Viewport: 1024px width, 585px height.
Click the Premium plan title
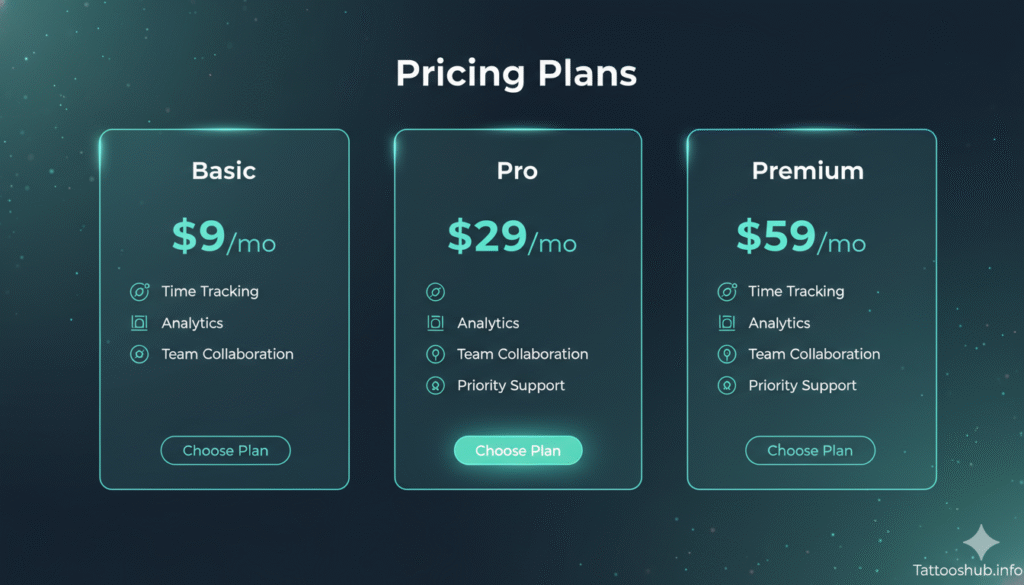click(x=808, y=170)
